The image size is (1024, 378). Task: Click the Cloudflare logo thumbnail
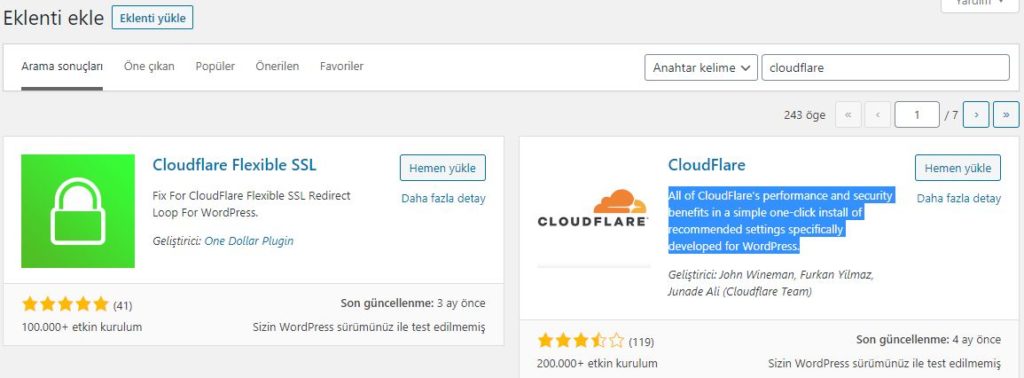click(x=593, y=211)
